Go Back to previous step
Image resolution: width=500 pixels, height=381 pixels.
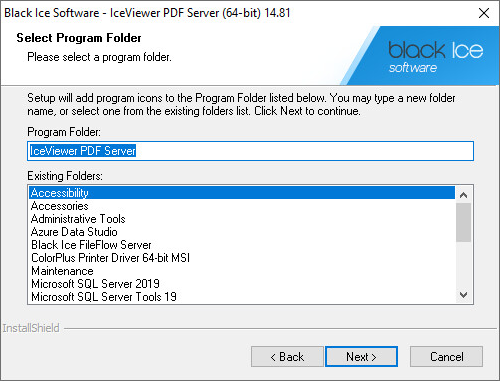point(287,357)
